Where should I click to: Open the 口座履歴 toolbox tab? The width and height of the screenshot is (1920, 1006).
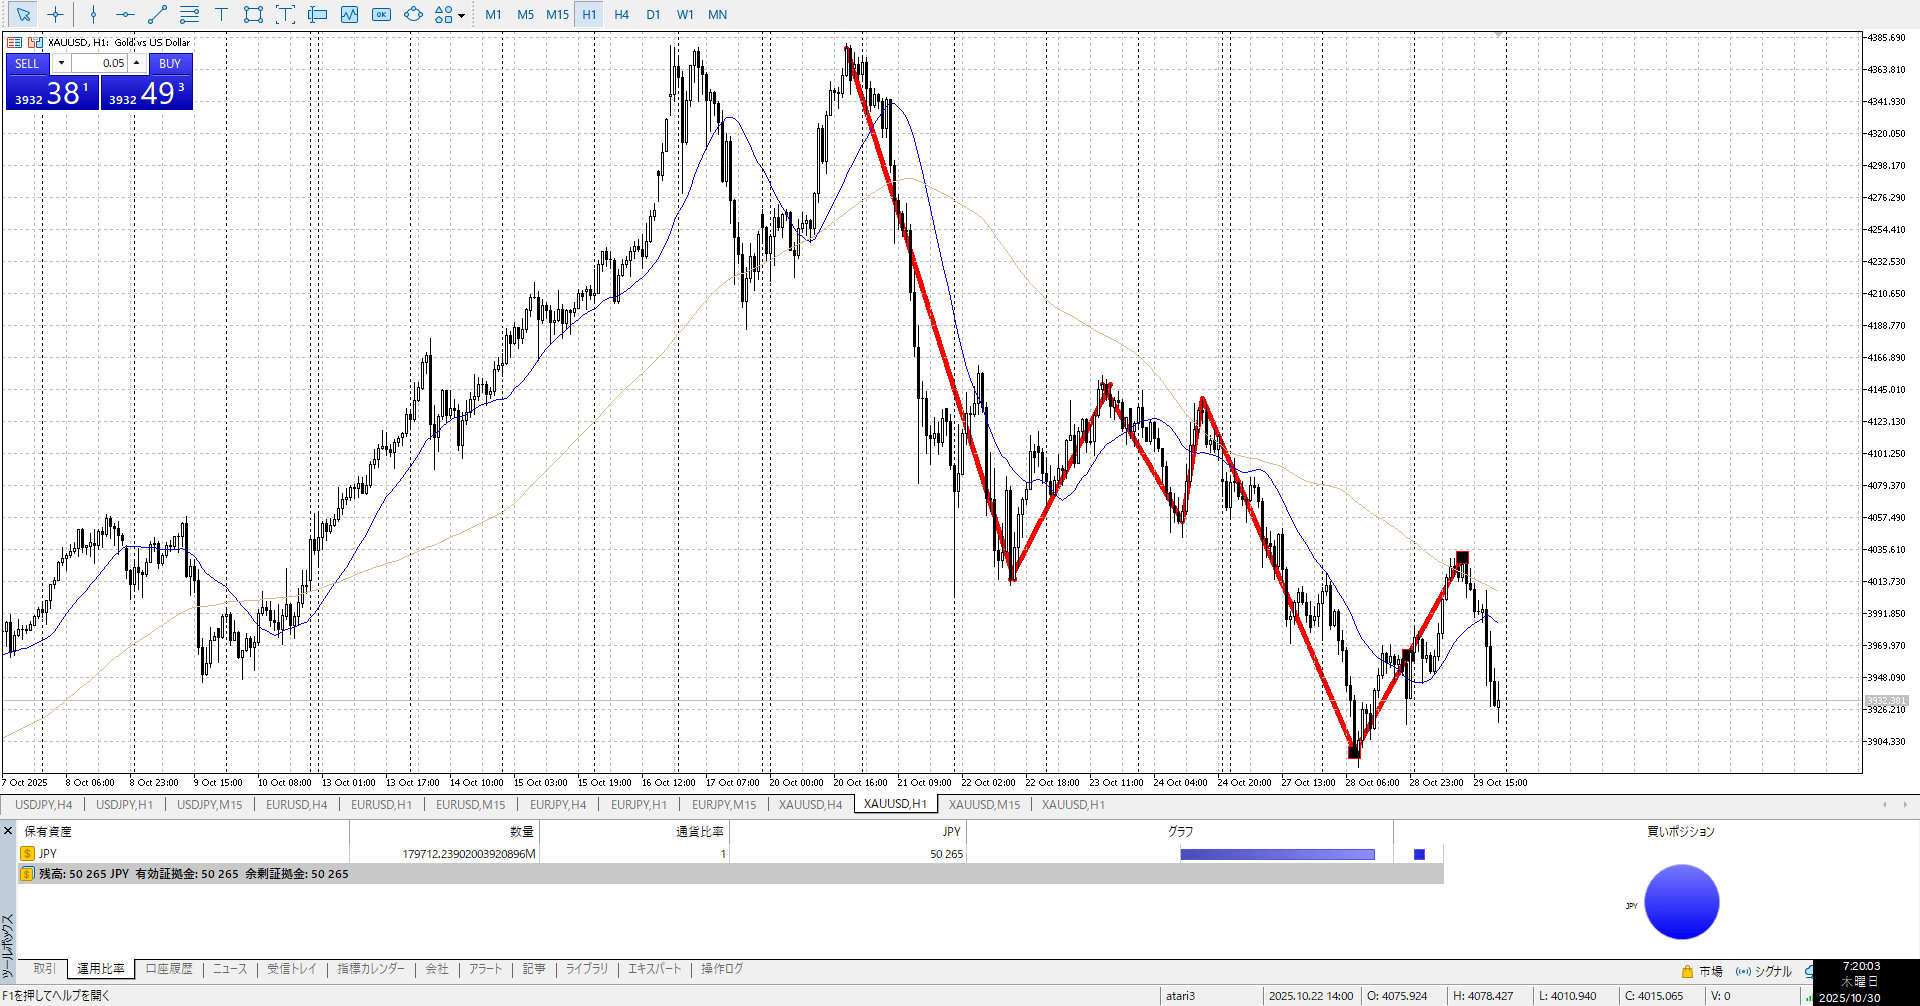(x=169, y=969)
